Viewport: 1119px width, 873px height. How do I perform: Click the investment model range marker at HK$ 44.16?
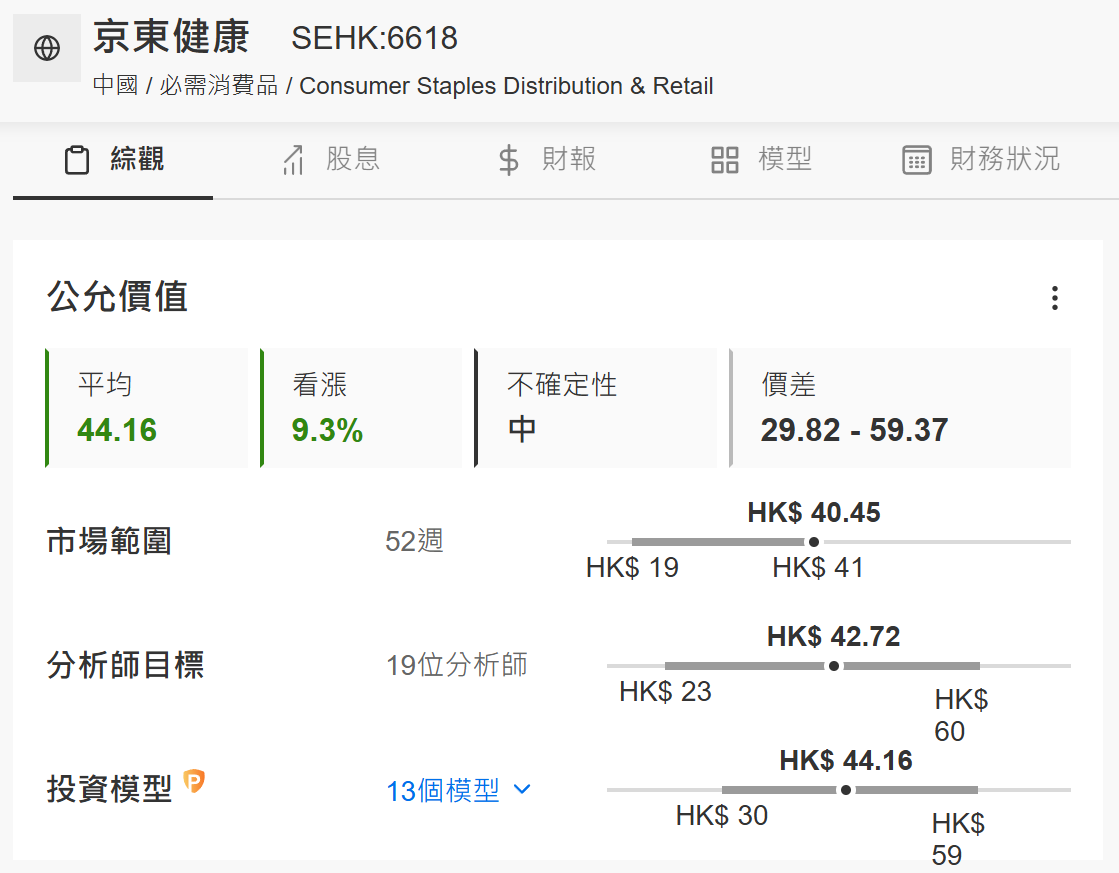click(x=846, y=790)
